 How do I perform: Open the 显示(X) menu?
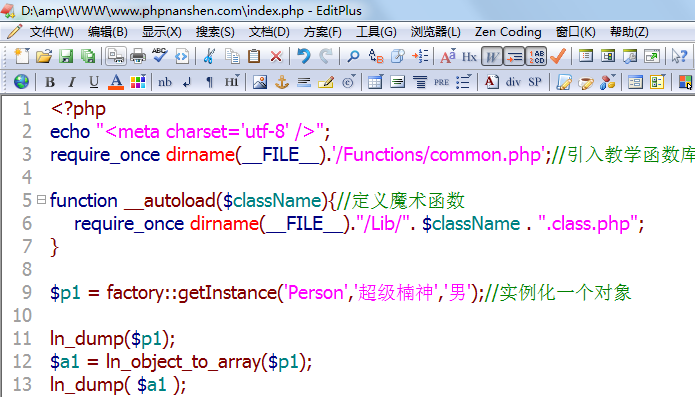(162, 32)
